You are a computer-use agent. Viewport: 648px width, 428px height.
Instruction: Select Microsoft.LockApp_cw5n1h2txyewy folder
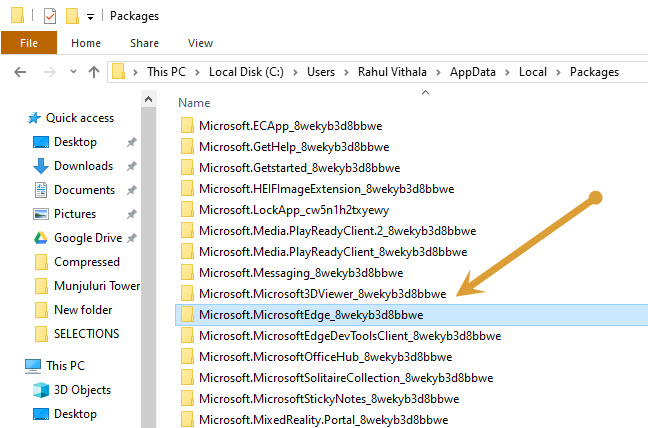(285, 210)
